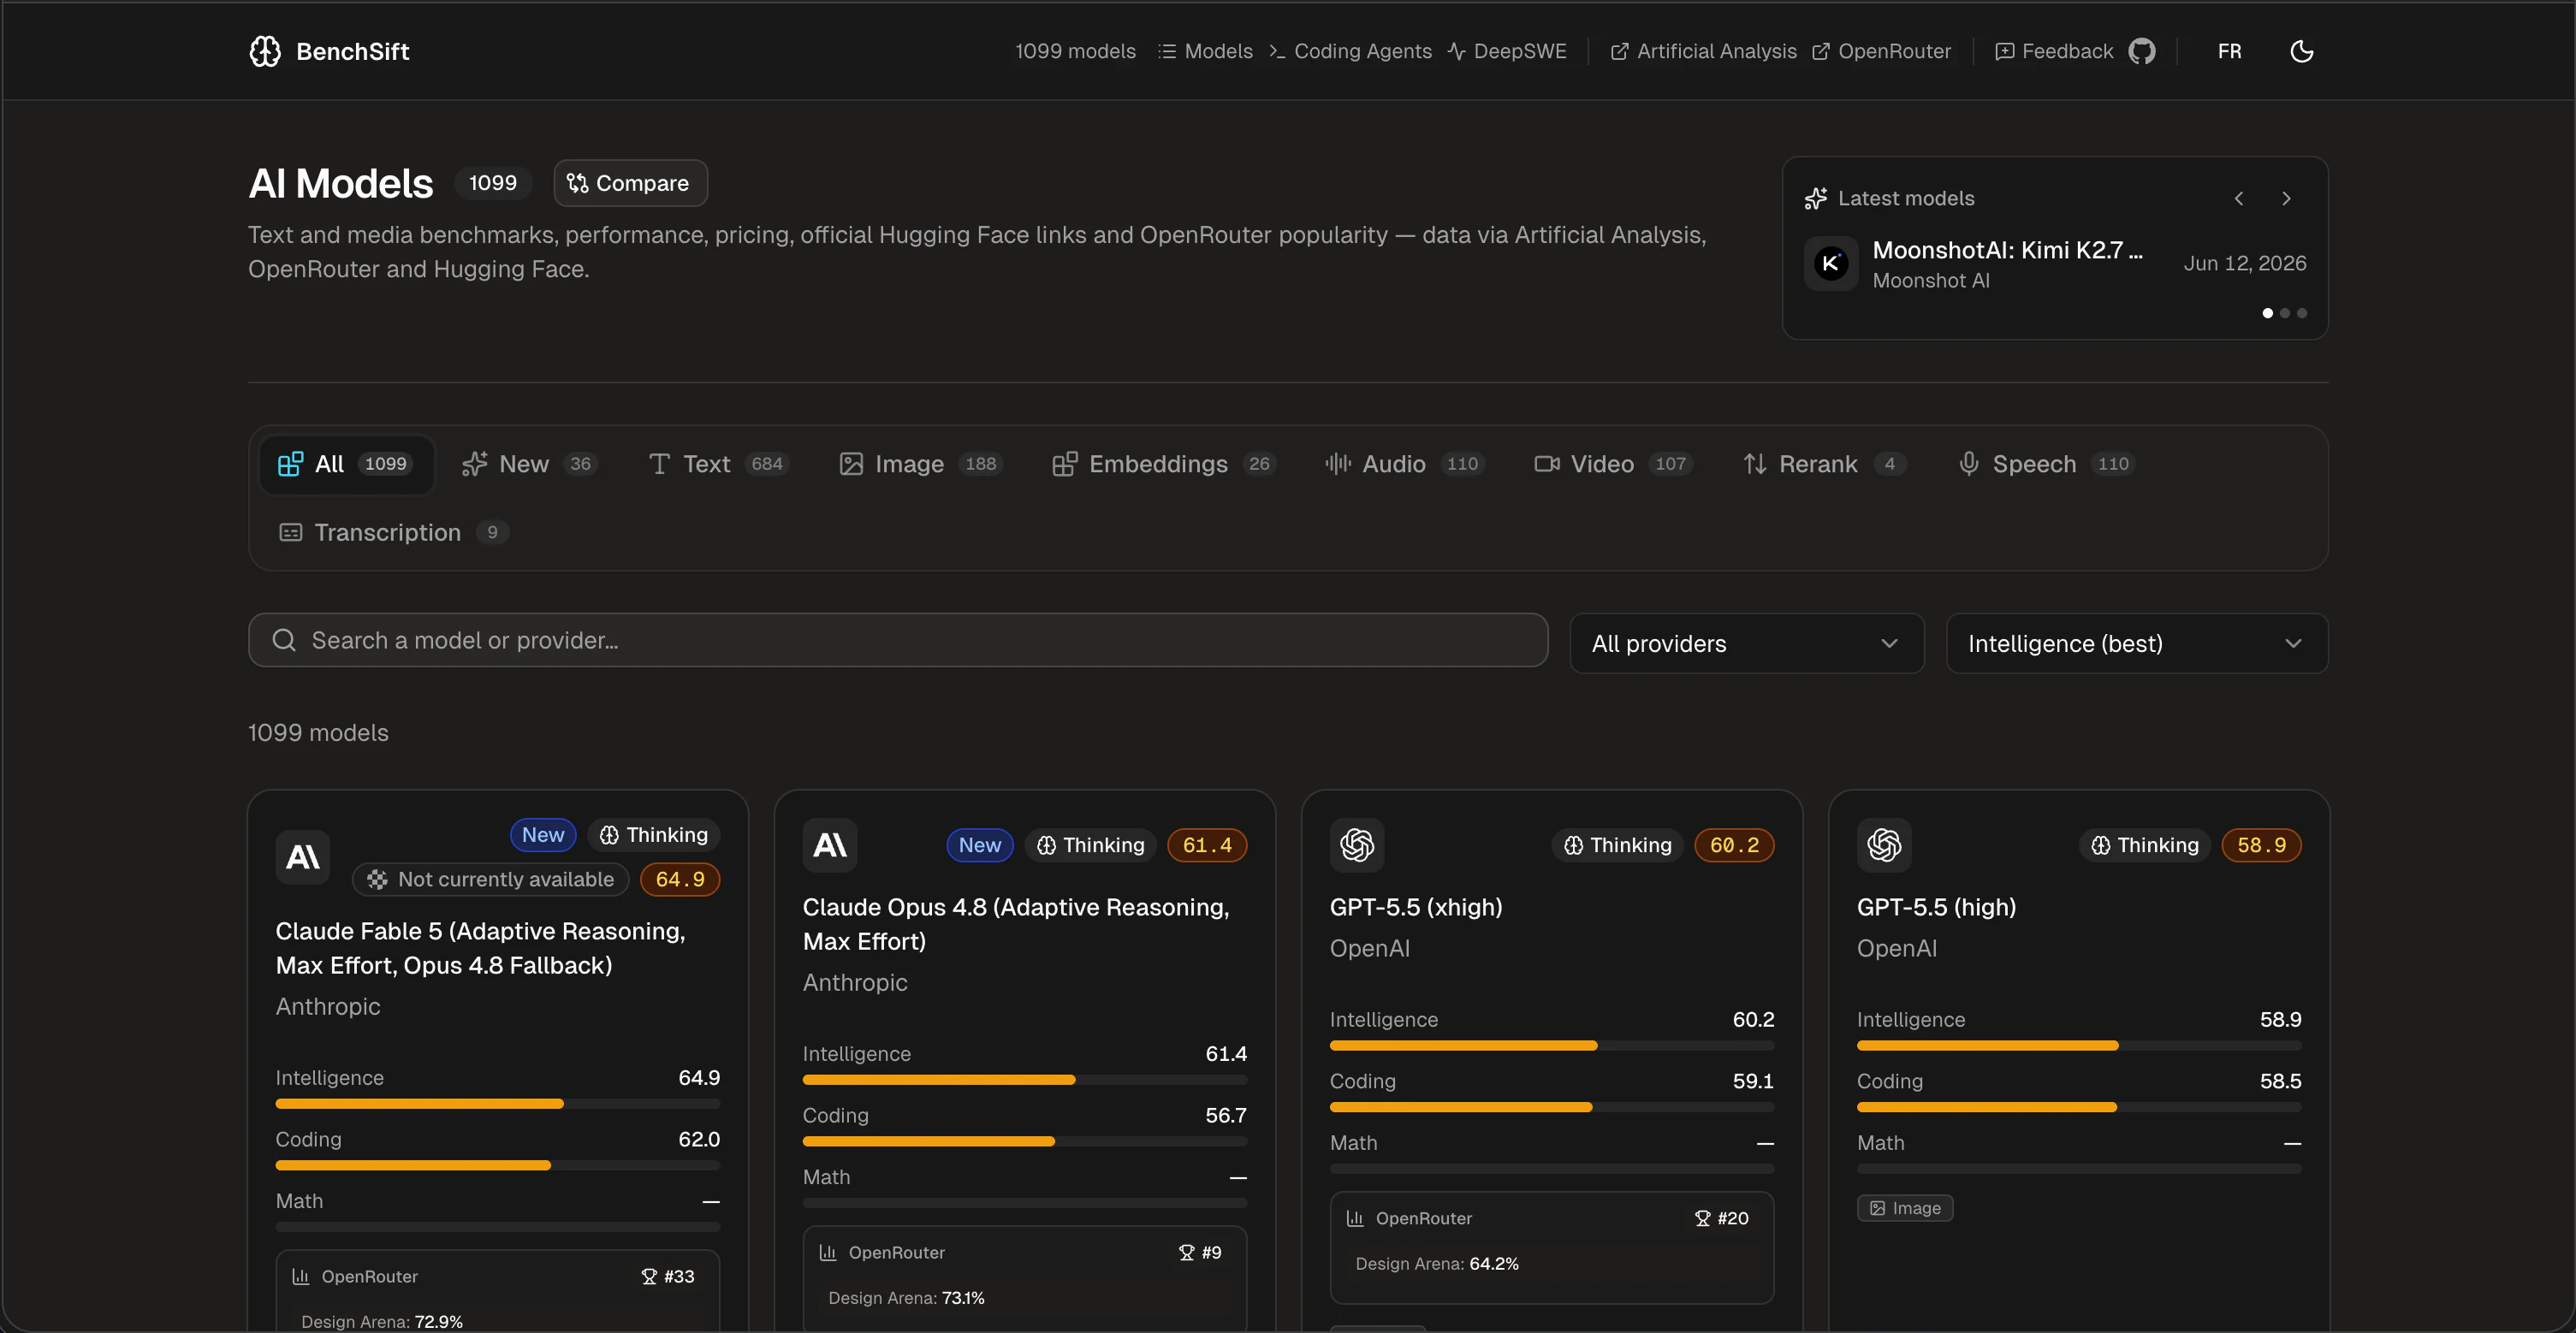Viewport: 2576px width, 1333px height.
Task: Select the All 1099 tab
Action: [x=346, y=464]
